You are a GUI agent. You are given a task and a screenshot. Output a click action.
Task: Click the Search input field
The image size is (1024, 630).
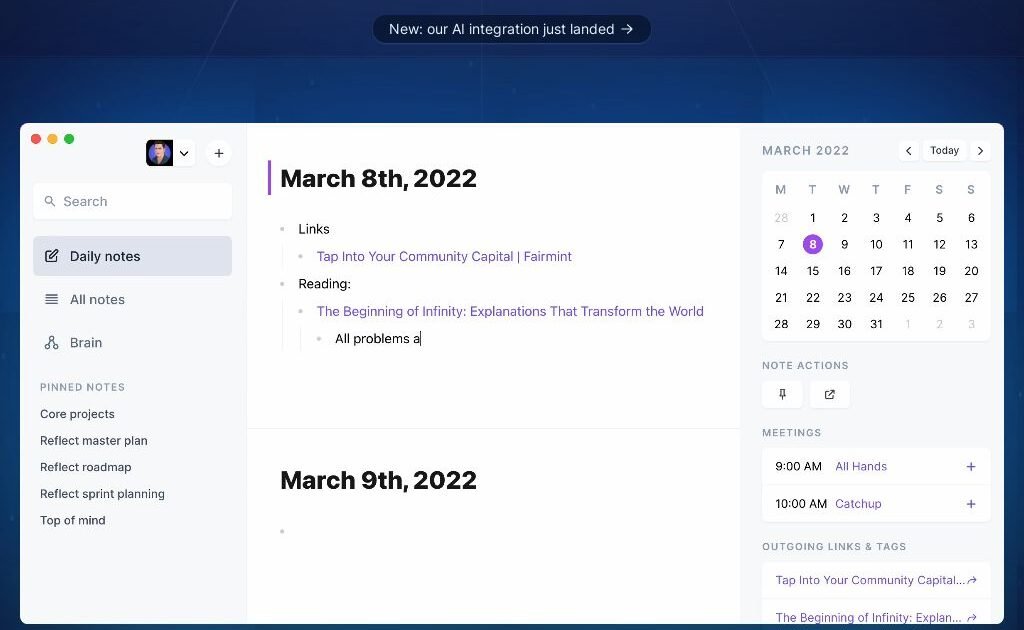(132, 201)
